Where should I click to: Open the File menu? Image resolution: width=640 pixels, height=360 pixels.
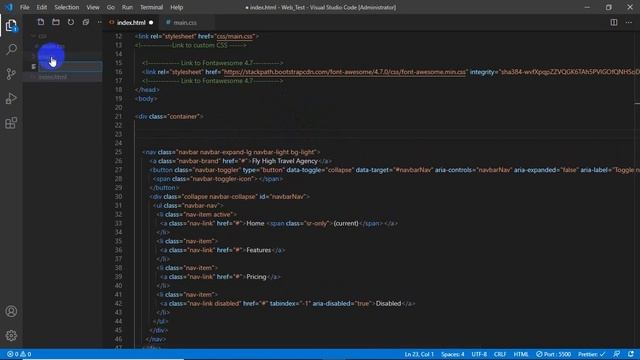pyautogui.click(x=24, y=7)
